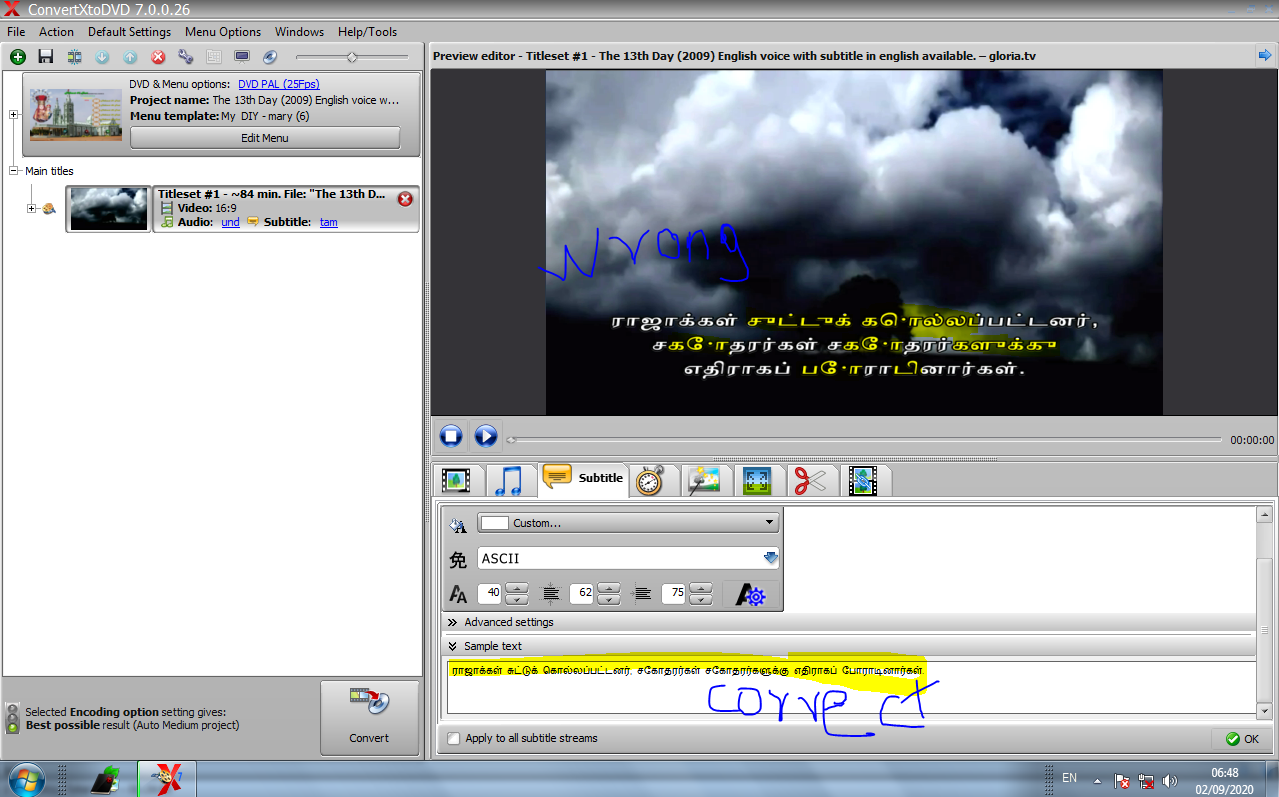Select the Subtitle tab
This screenshot has height=797, width=1279.
[x=584, y=478]
